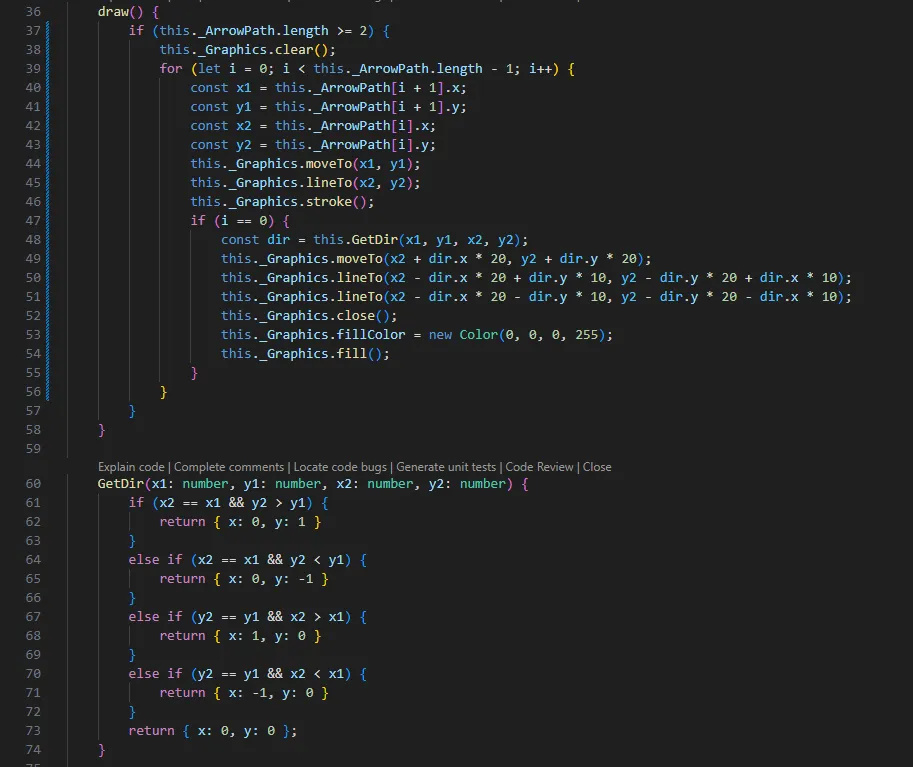
Task: Click 'fill()' call on line 54
Action: pyautogui.click(x=359, y=354)
